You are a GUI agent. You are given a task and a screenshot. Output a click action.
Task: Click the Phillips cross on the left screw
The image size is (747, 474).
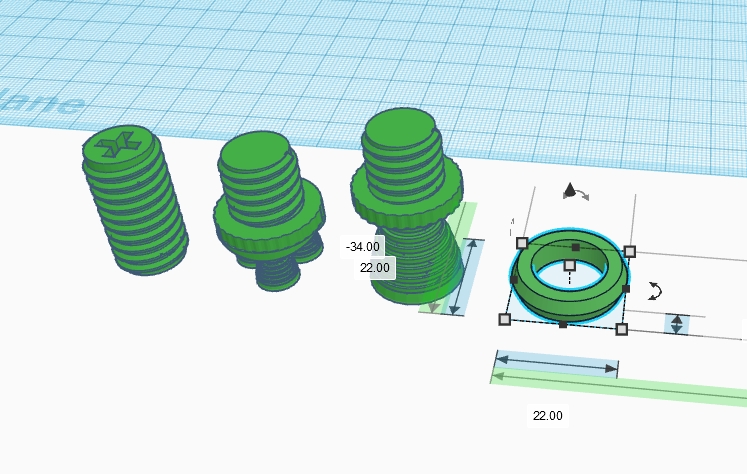coord(114,144)
